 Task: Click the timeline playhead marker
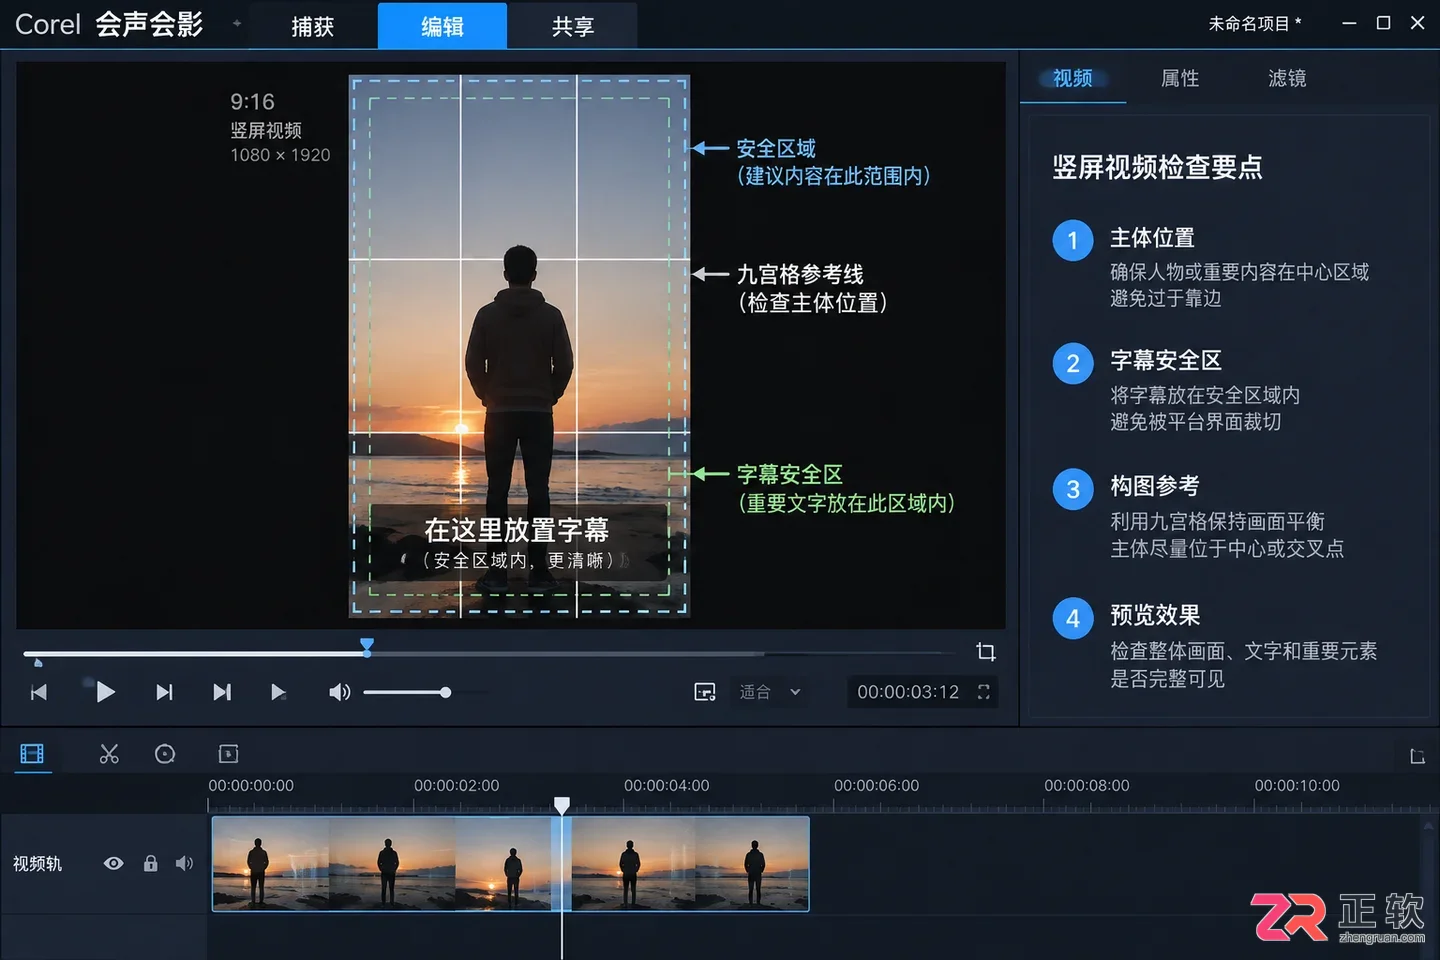[562, 805]
